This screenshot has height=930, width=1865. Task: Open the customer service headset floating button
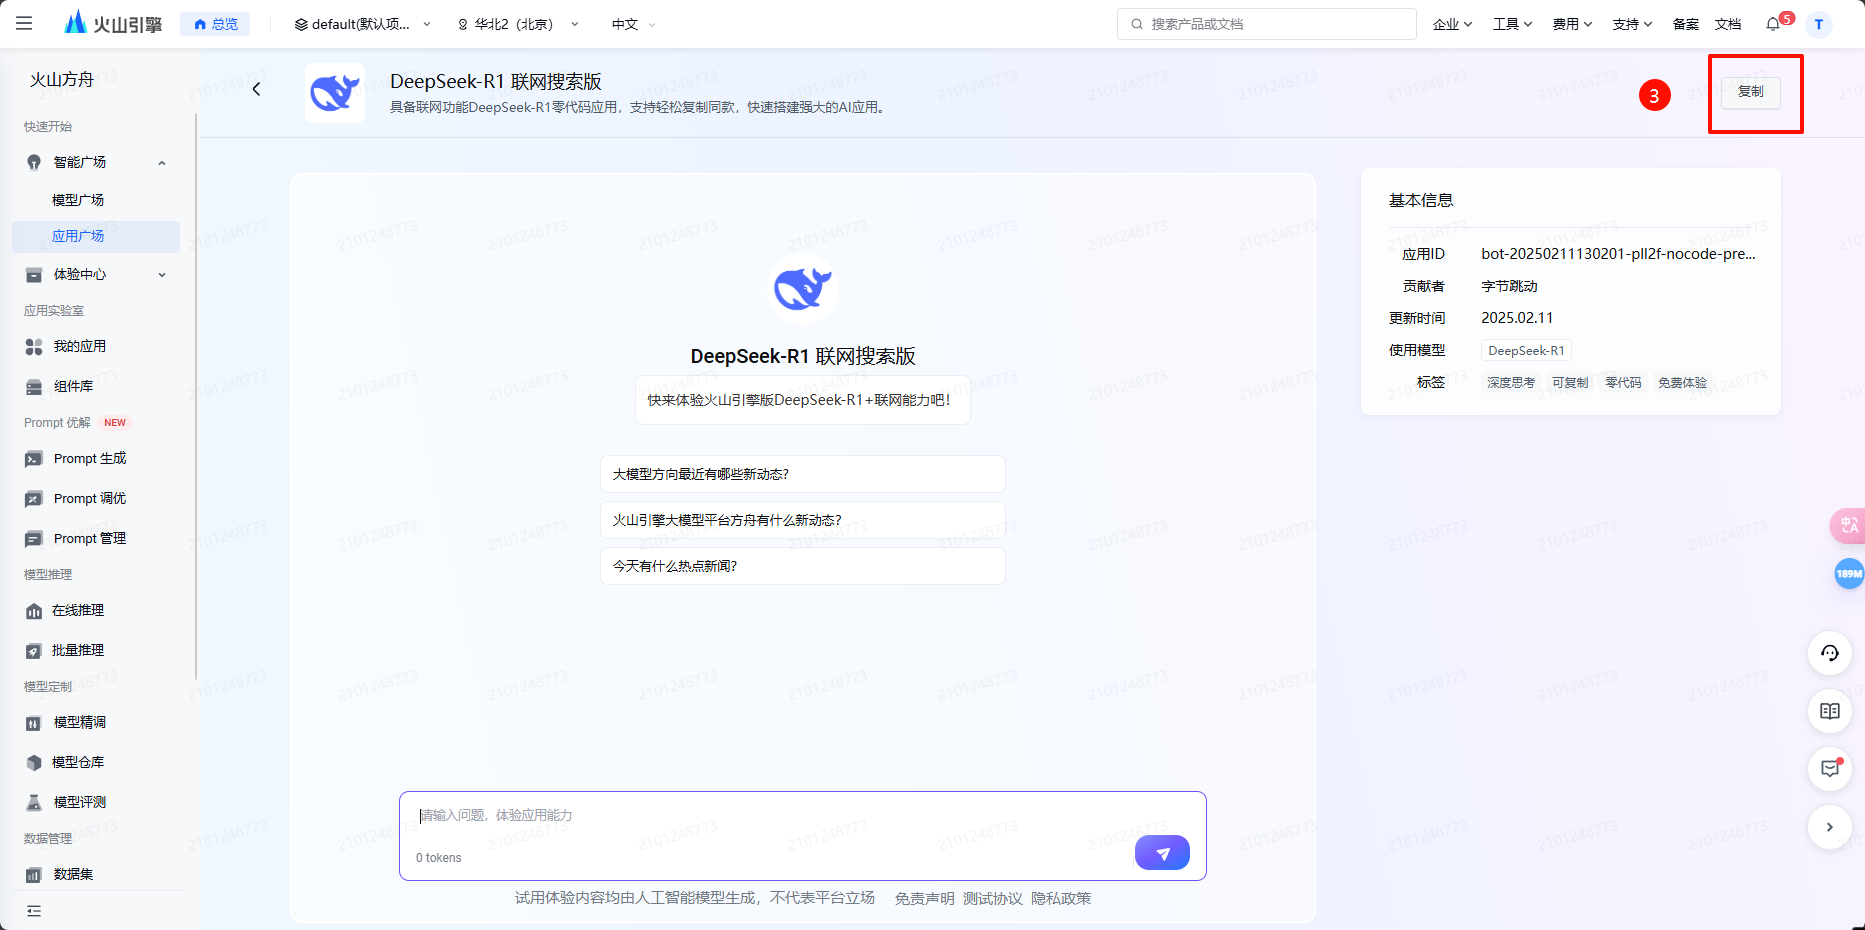point(1829,653)
